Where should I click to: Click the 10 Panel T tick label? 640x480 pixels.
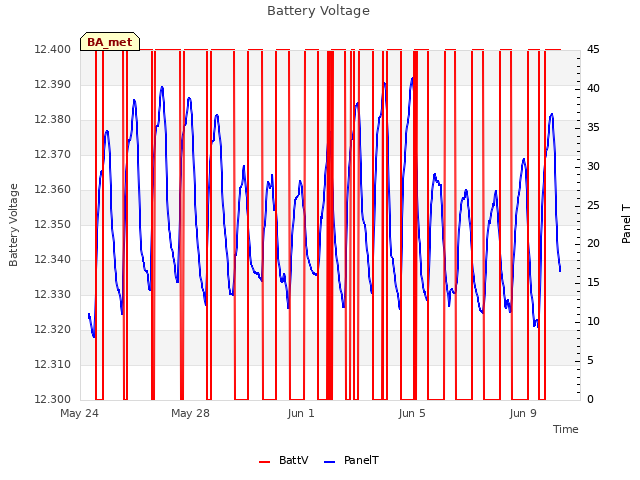pyautogui.click(x=593, y=322)
